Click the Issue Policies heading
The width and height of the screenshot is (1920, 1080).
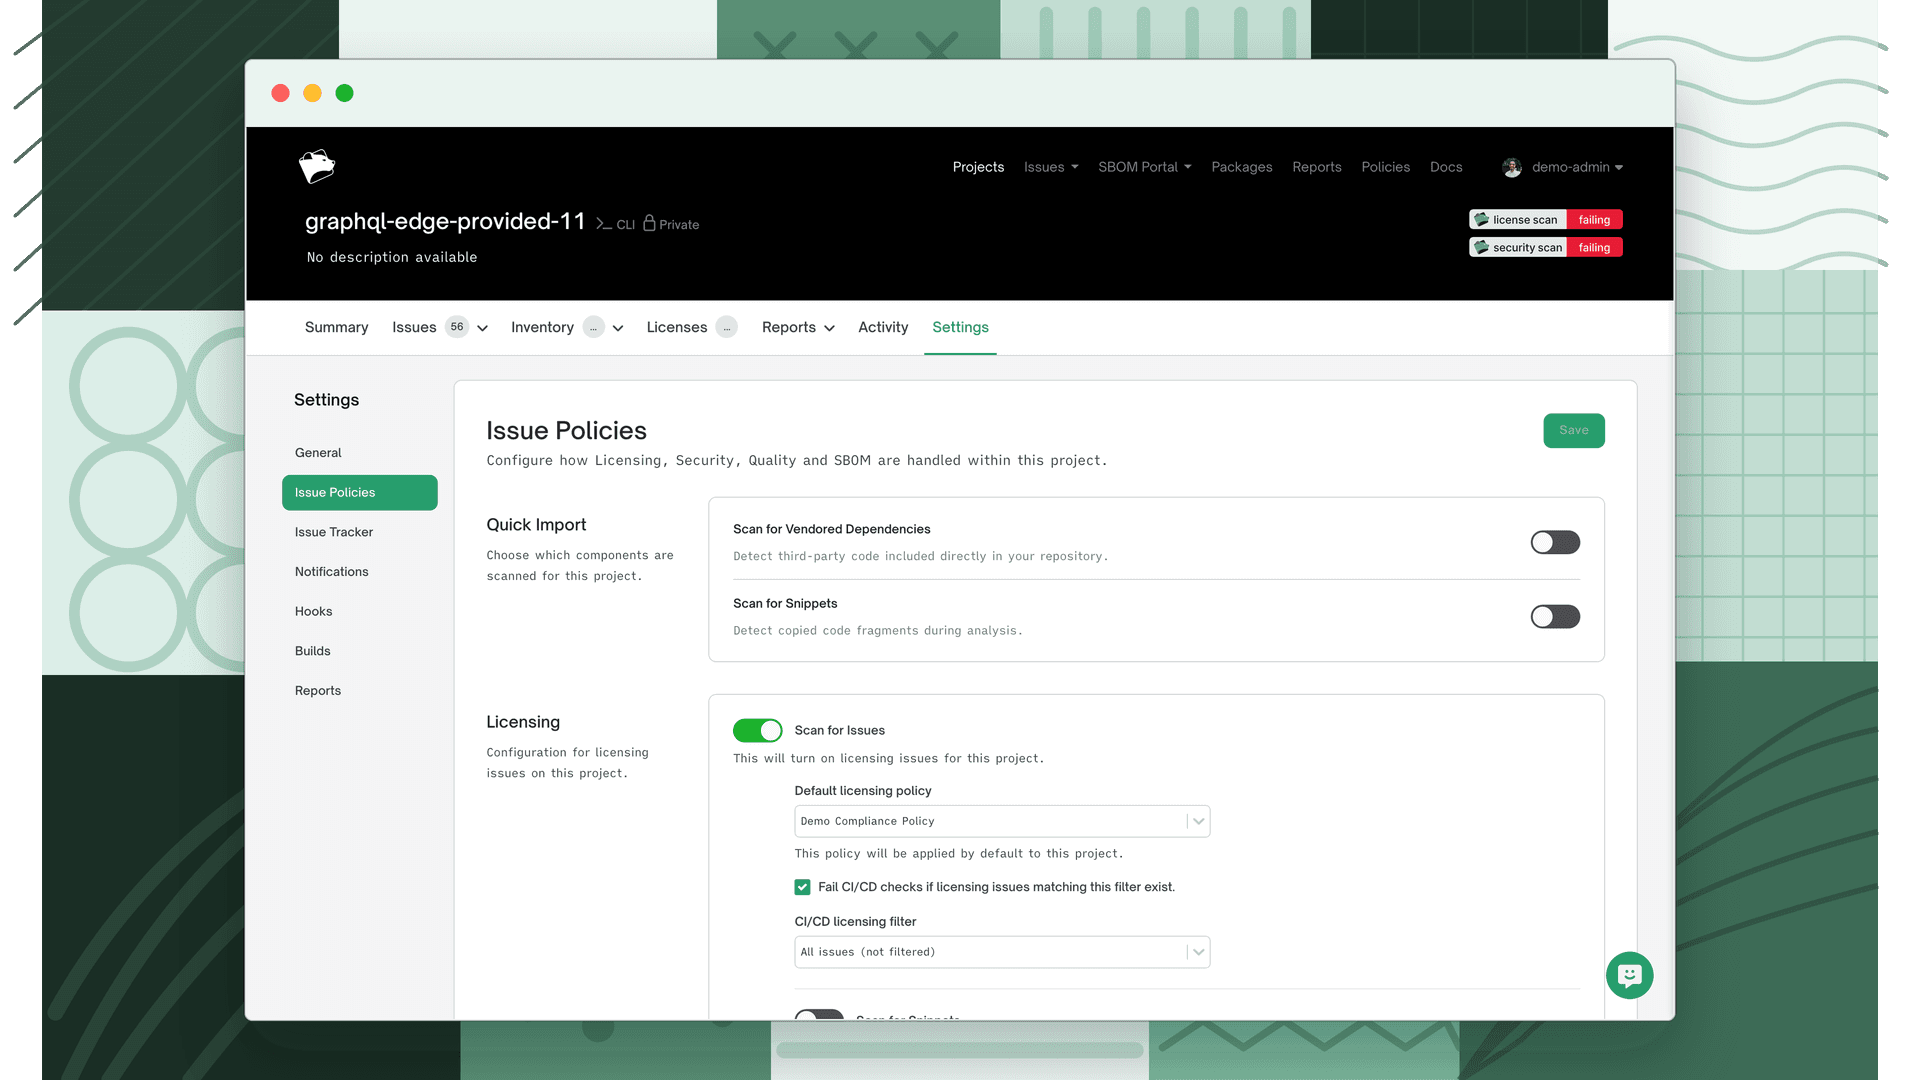point(566,431)
